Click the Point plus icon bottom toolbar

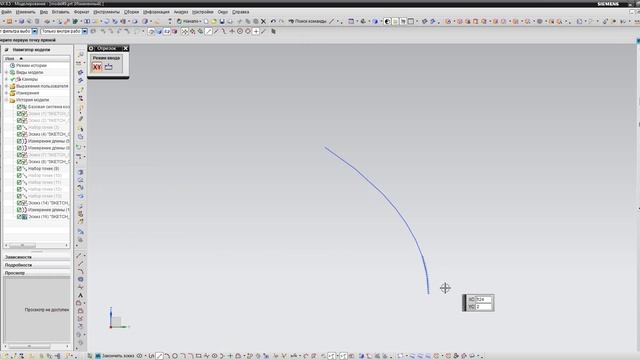pos(230,356)
